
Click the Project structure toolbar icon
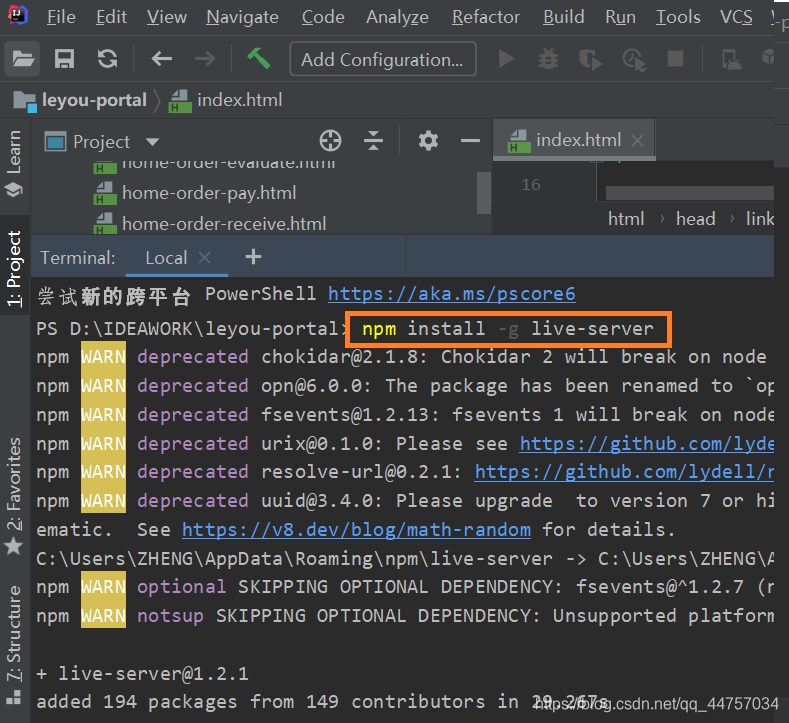coord(731,59)
